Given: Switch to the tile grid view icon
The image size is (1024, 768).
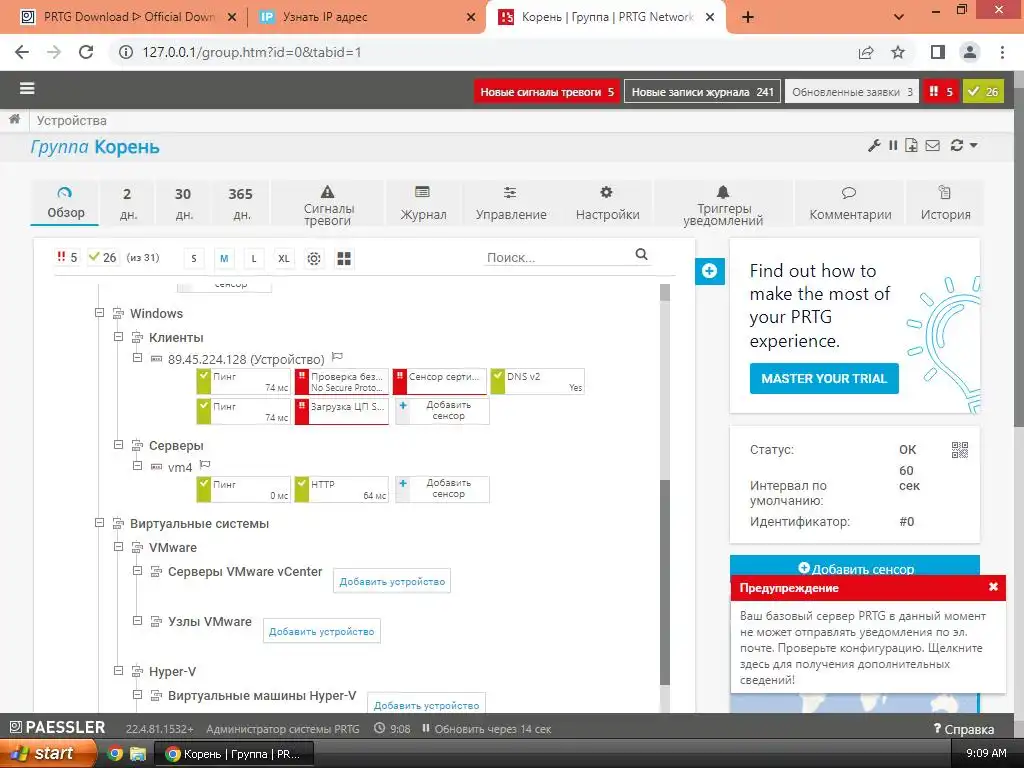Looking at the screenshot, I should 344,259.
